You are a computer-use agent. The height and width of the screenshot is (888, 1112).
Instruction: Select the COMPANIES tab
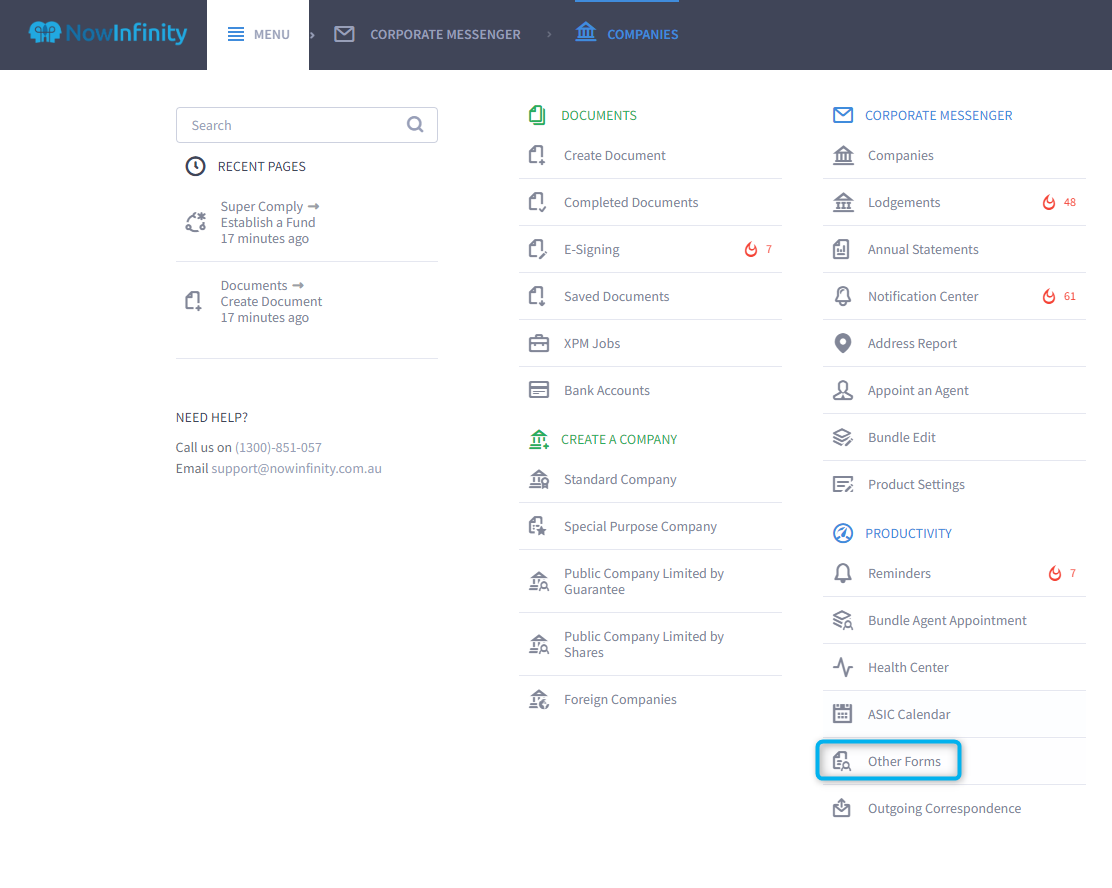[626, 33]
